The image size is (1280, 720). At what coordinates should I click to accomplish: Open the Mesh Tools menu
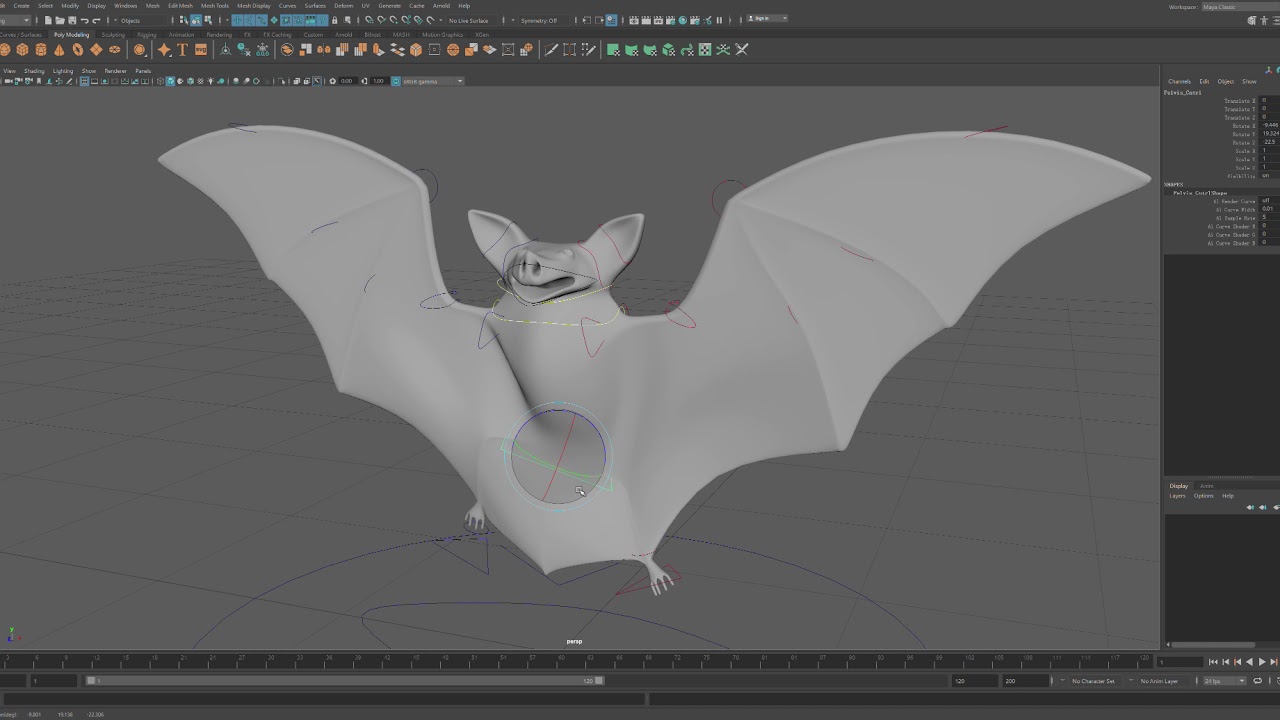(215, 6)
